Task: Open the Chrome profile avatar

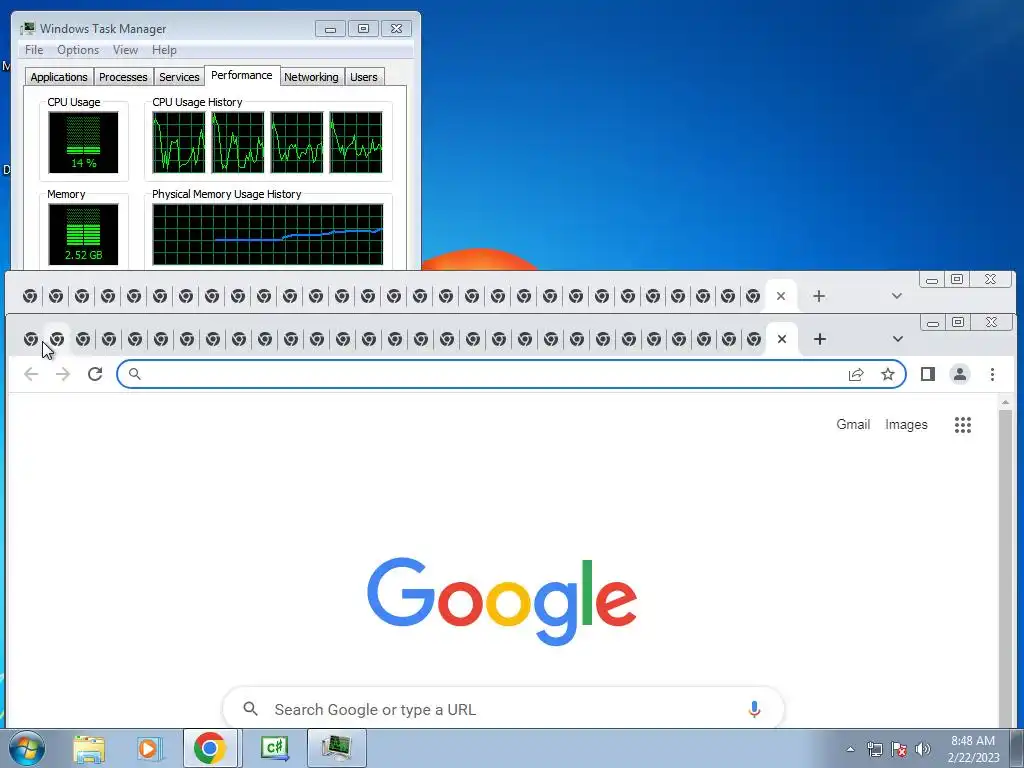Action: [960, 374]
